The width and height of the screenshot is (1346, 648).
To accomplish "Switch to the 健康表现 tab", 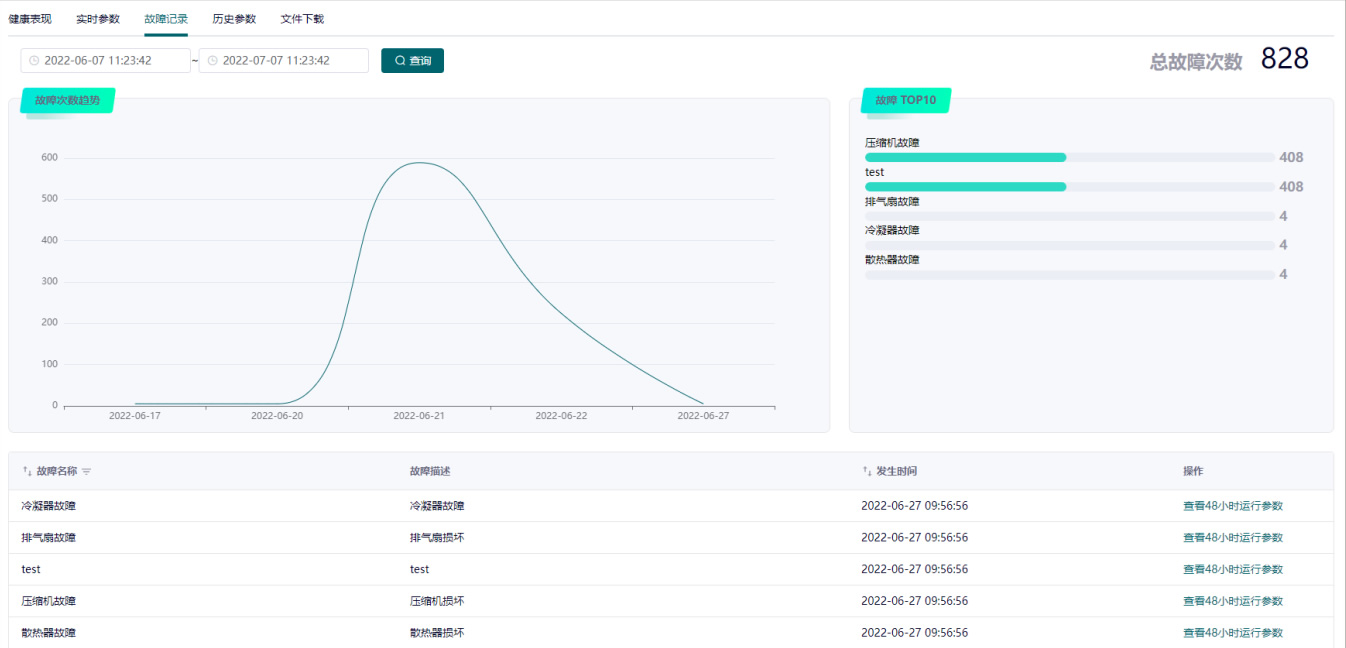I will tap(30, 19).
